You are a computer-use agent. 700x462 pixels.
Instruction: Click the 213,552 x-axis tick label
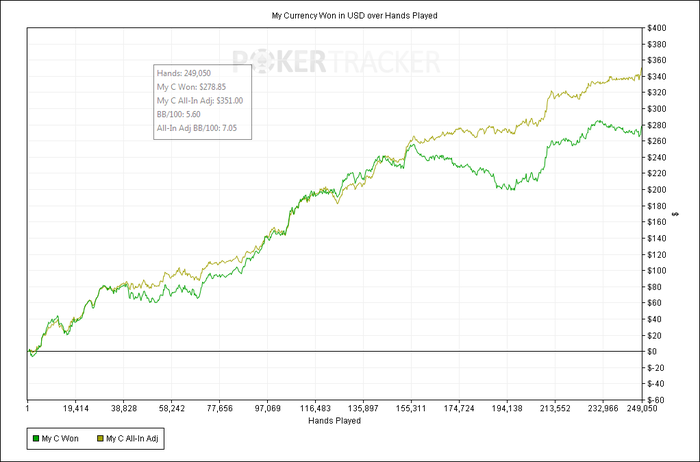(x=555, y=408)
